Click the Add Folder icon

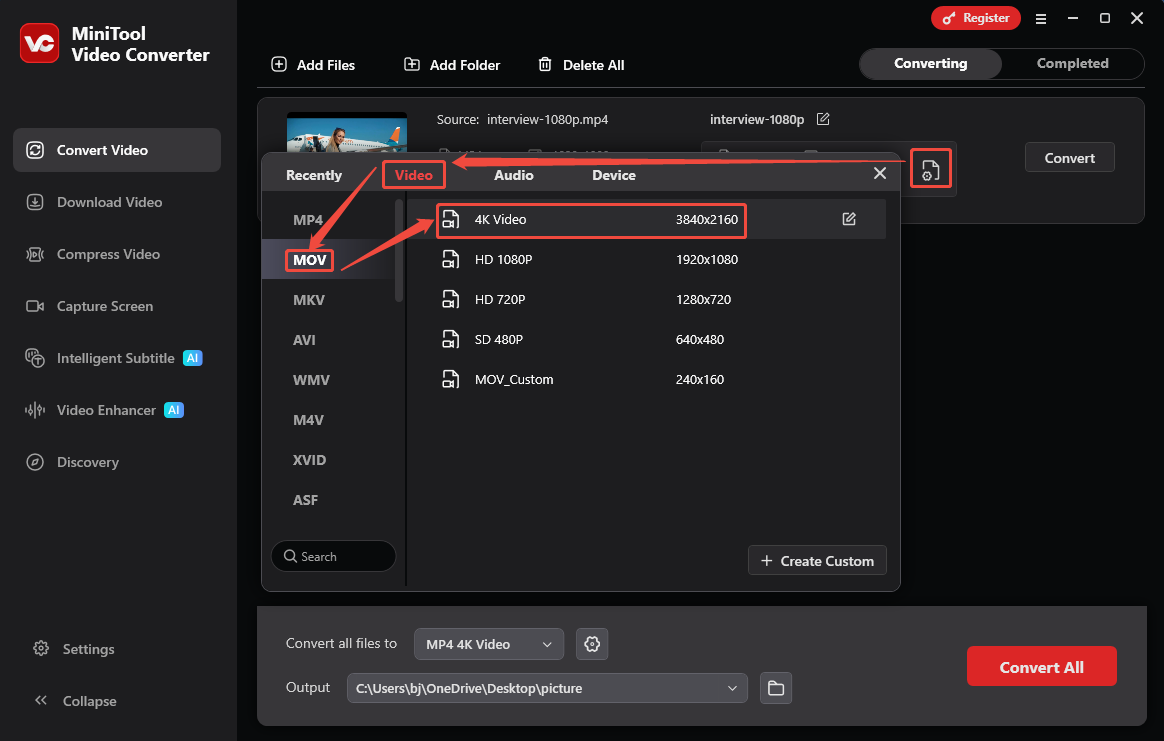tap(412, 65)
